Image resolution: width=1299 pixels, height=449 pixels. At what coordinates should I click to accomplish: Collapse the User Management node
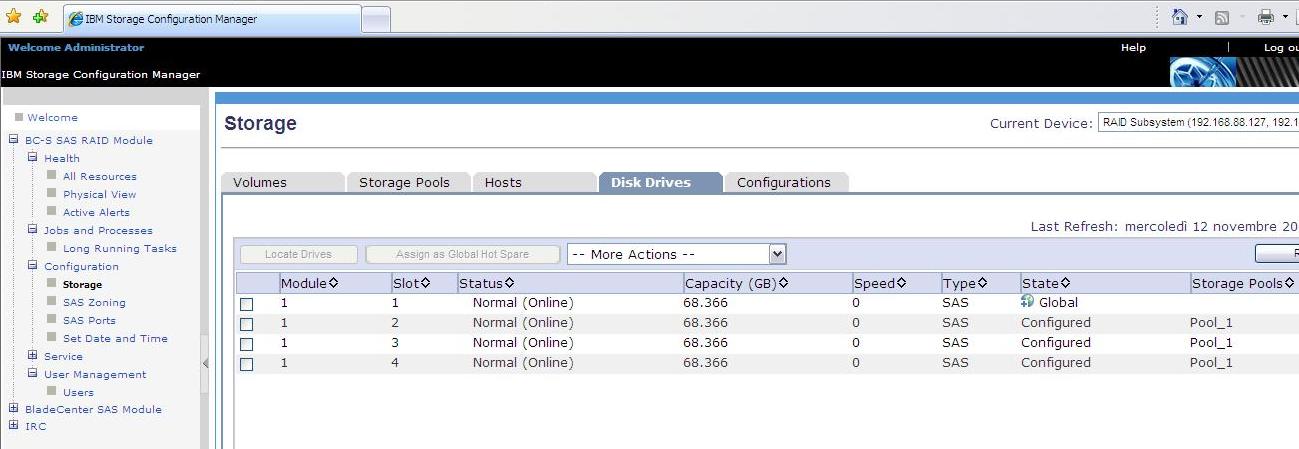pos(32,374)
